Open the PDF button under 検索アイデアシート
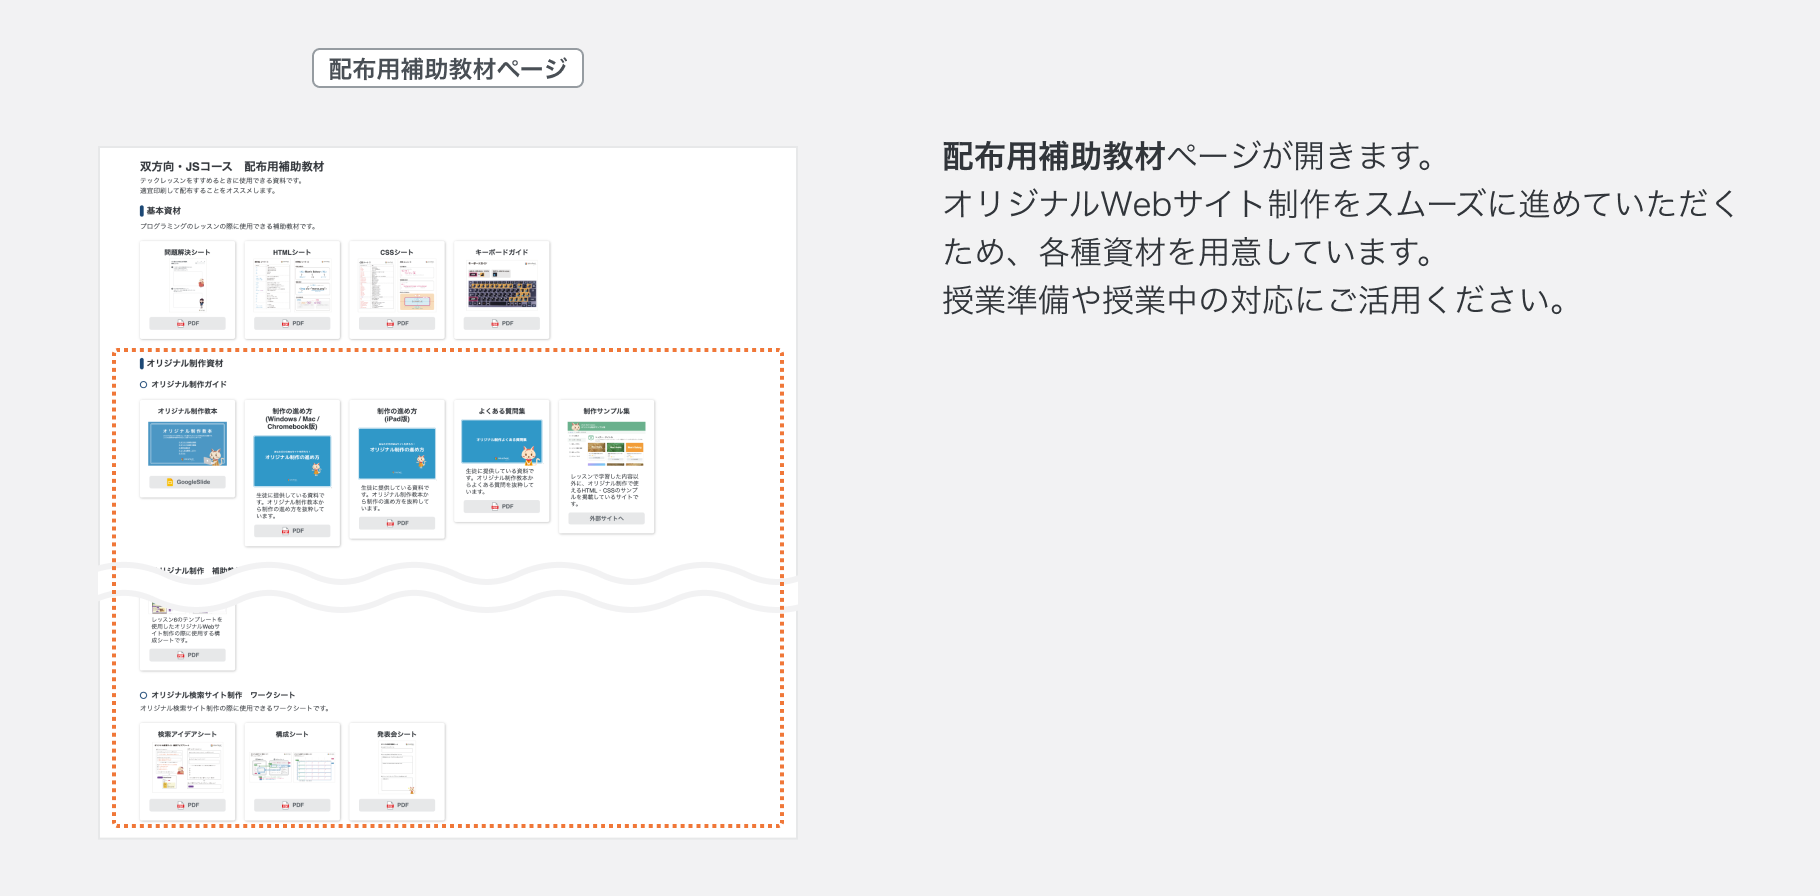The height and width of the screenshot is (896, 1820). [x=187, y=805]
